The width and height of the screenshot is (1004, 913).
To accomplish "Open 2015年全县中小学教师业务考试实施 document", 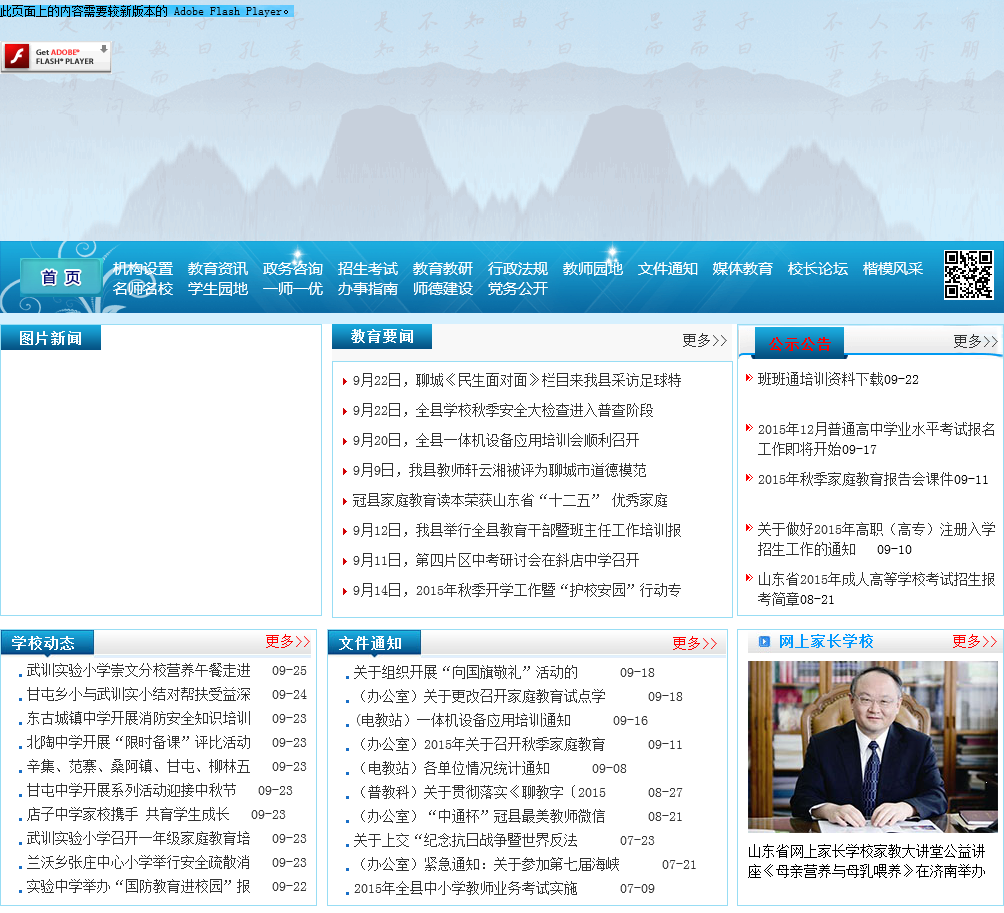I will (x=466, y=889).
